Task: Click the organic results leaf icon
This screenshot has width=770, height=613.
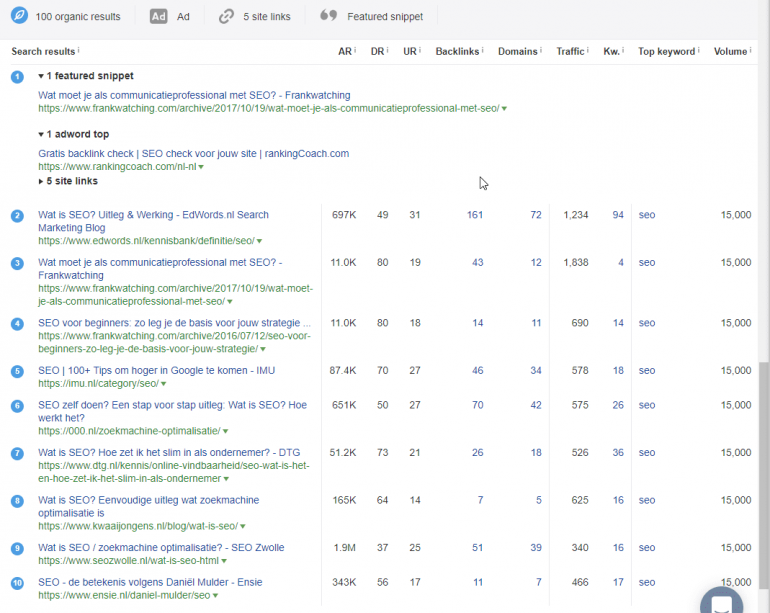Action: [x=20, y=16]
